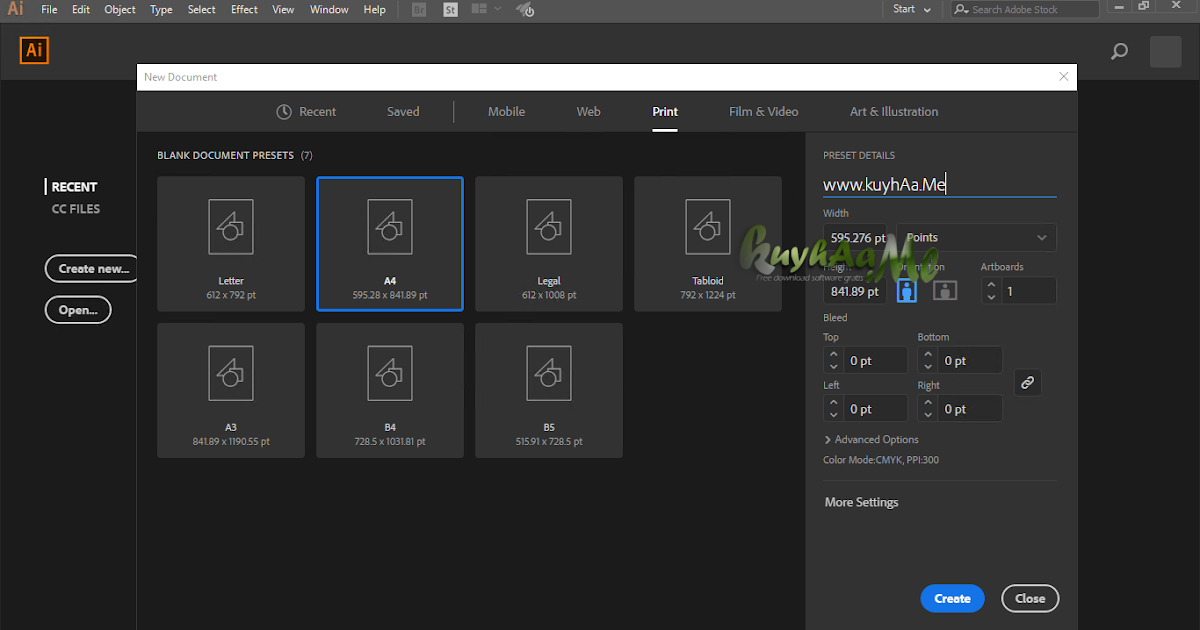The height and width of the screenshot is (630, 1200).
Task: Close the New Document dialog with X
Action: coord(1063,77)
